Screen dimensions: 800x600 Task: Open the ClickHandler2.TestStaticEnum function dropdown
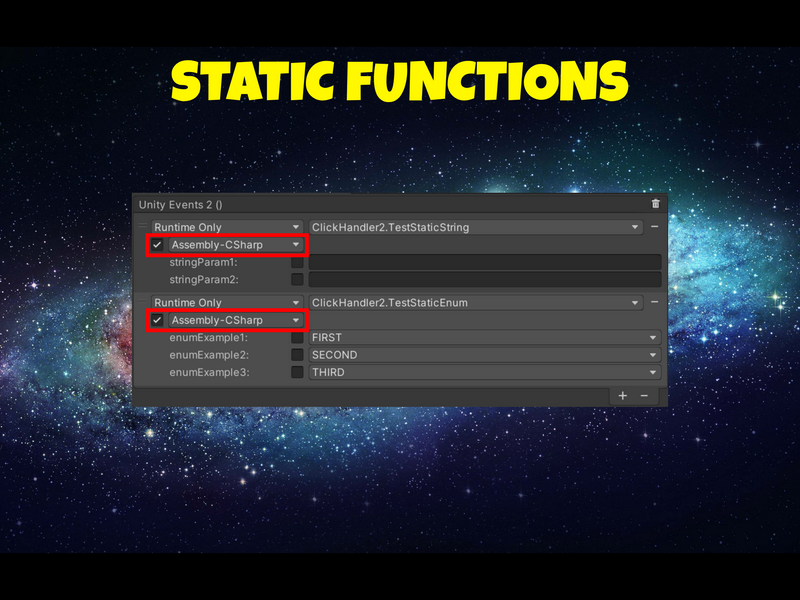pyautogui.click(x=475, y=303)
